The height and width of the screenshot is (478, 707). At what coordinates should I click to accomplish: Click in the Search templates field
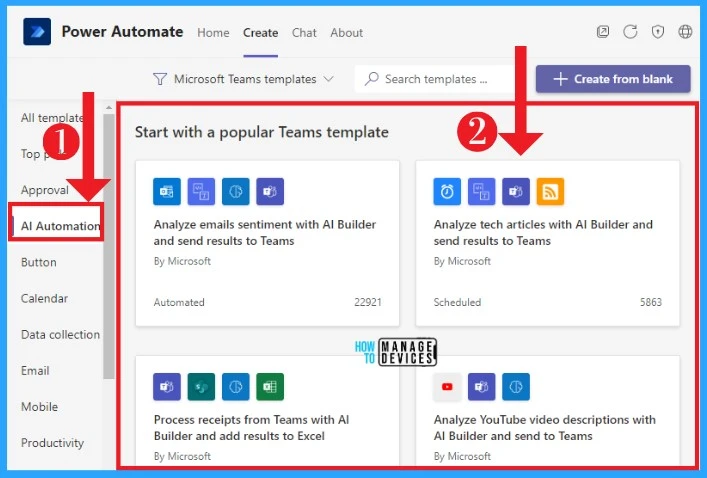tap(435, 79)
